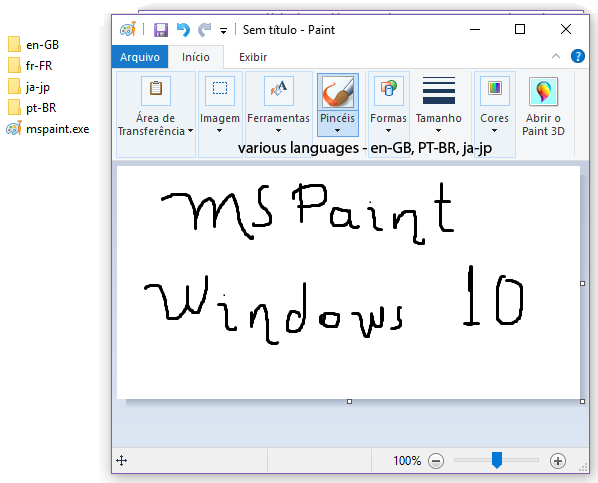
Task: Open Paint help with question mark icon
Action: [578, 56]
